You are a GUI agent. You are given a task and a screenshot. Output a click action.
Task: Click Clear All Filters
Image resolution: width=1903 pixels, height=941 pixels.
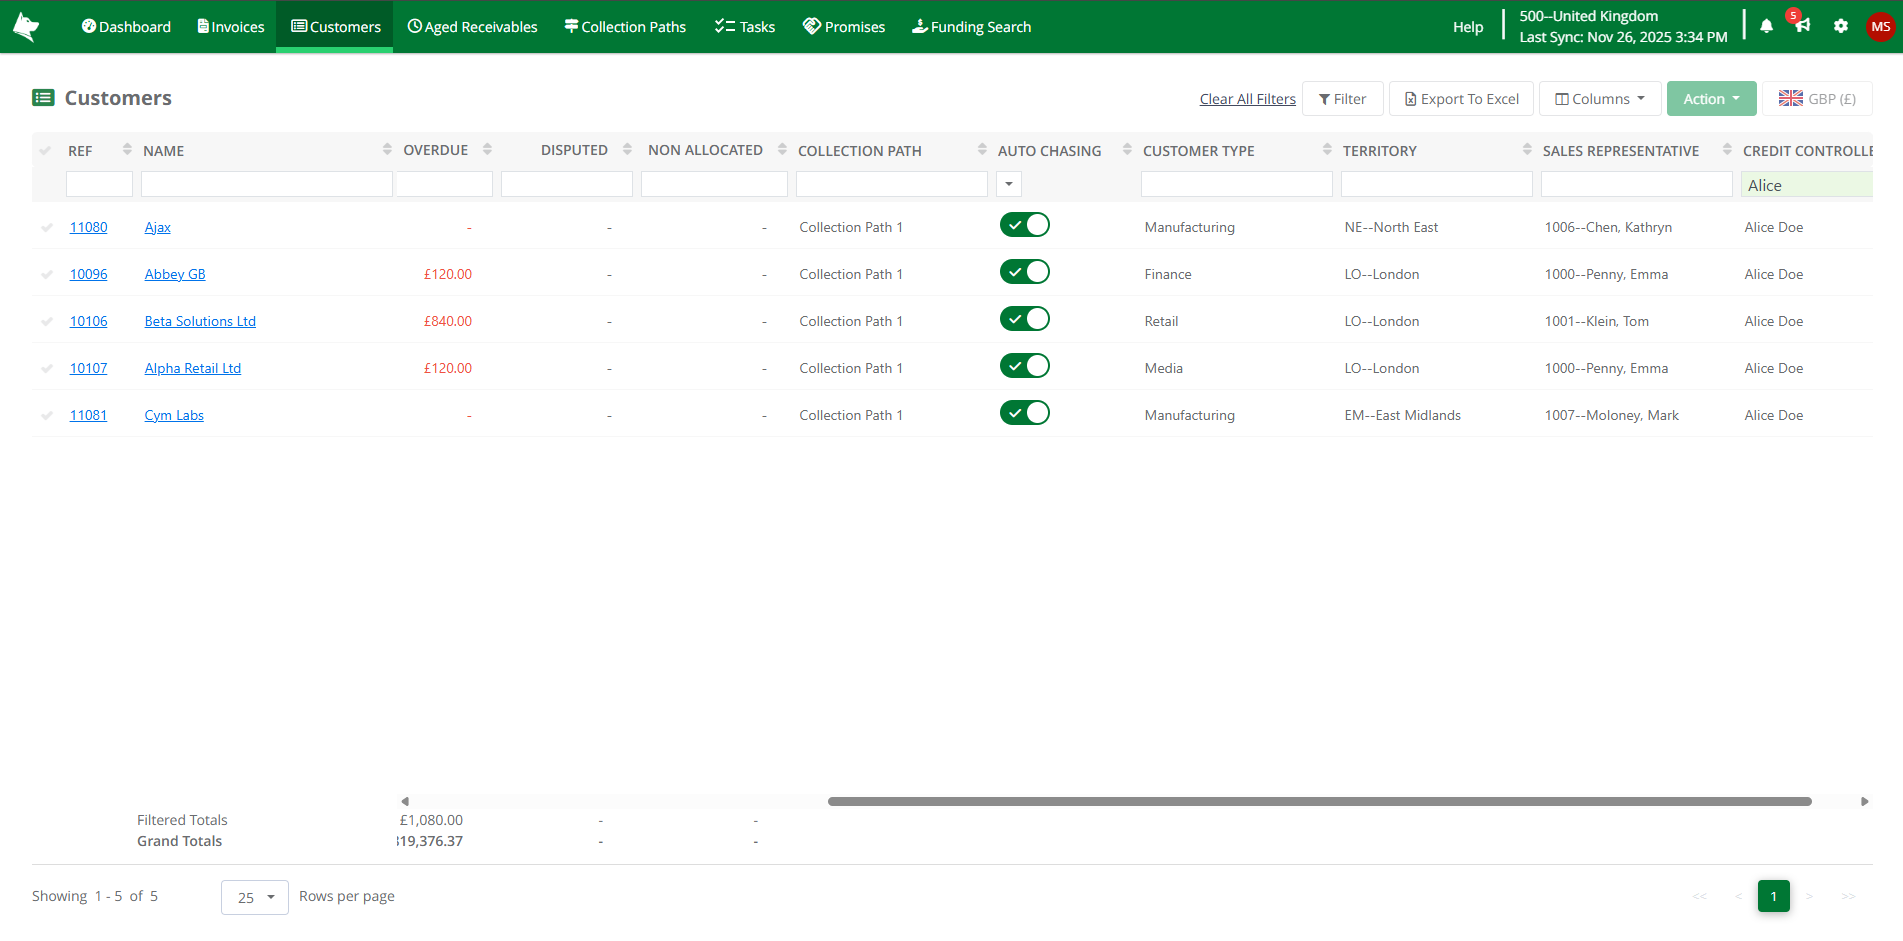(x=1247, y=98)
